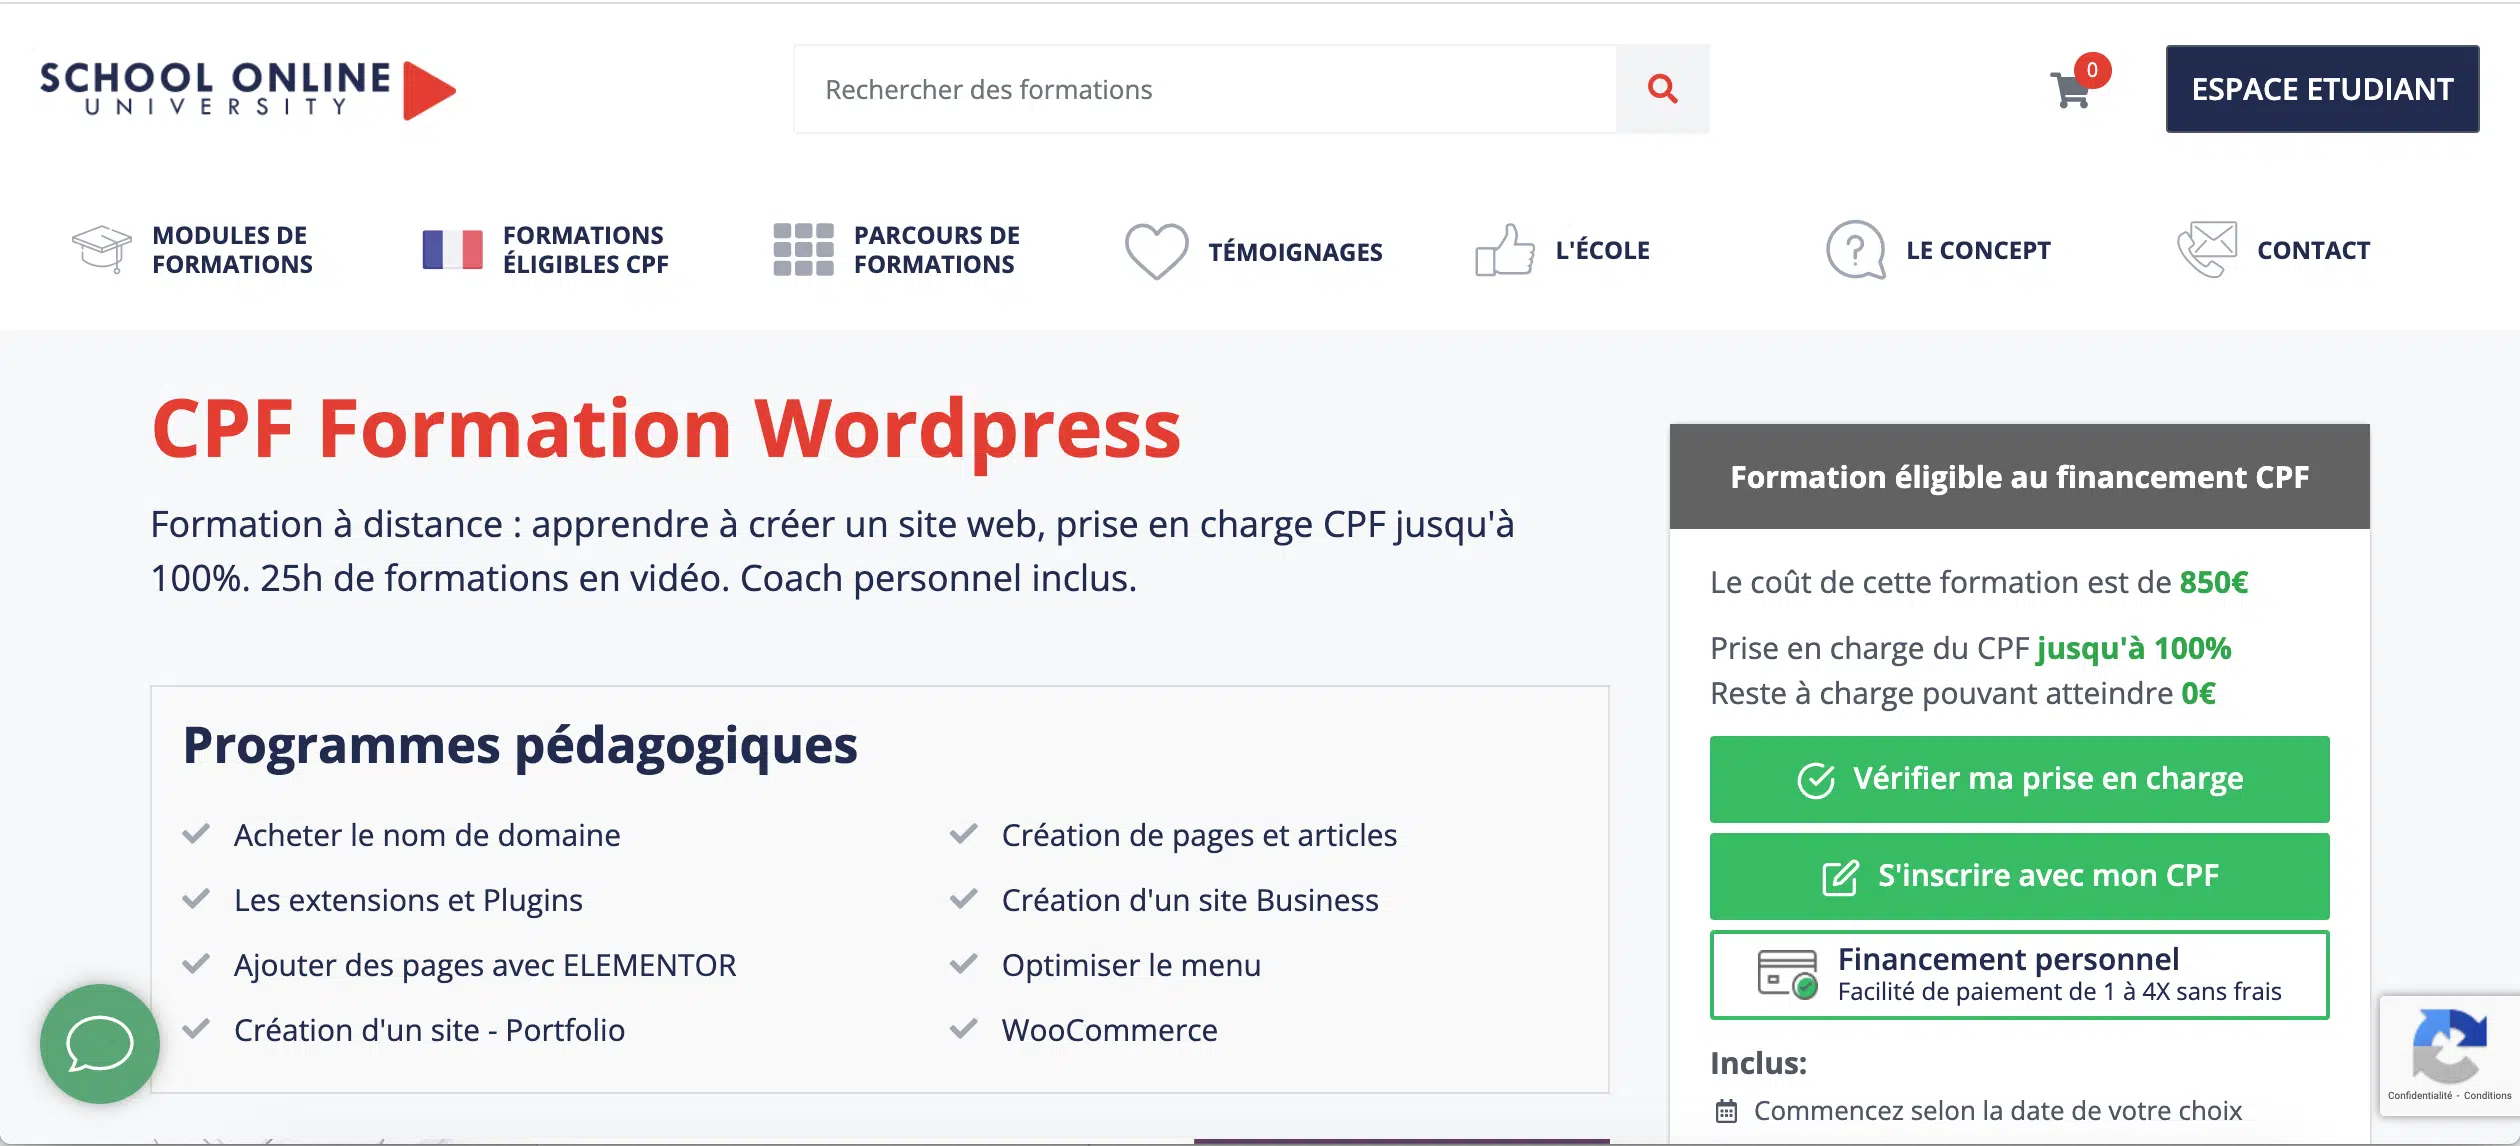Click S'inscrire avec mon CPF
The height and width of the screenshot is (1146, 2520).
pos(2019,876)
